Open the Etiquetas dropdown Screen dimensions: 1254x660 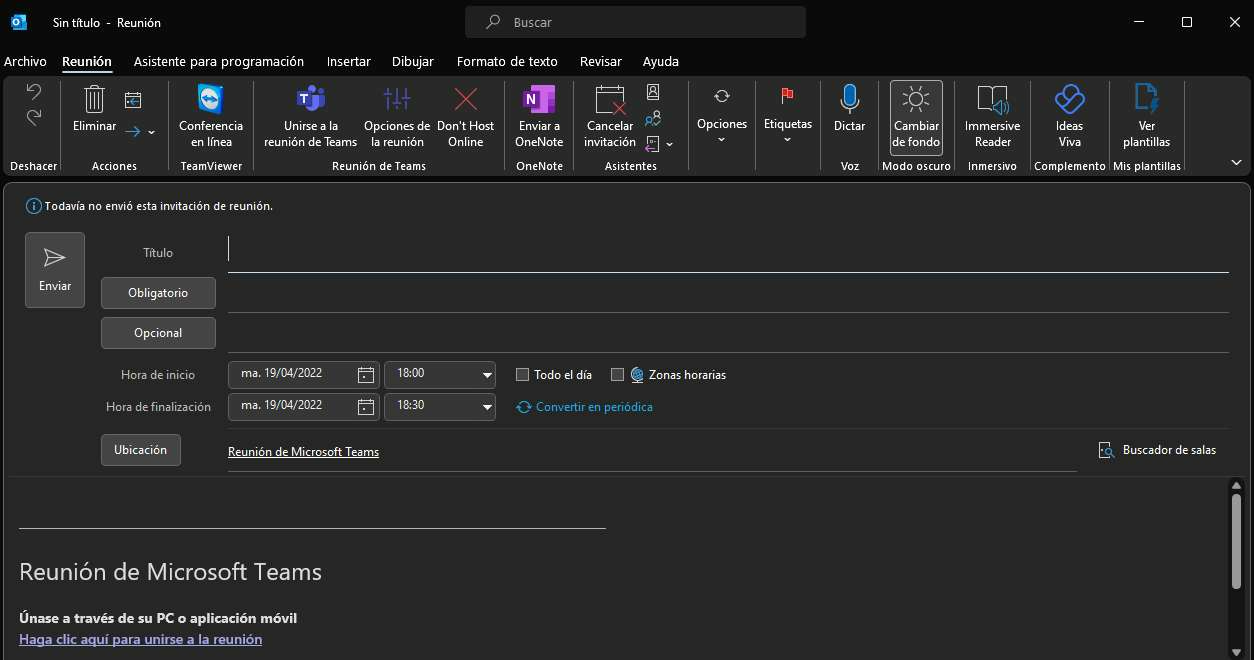(x=788, y=116)
